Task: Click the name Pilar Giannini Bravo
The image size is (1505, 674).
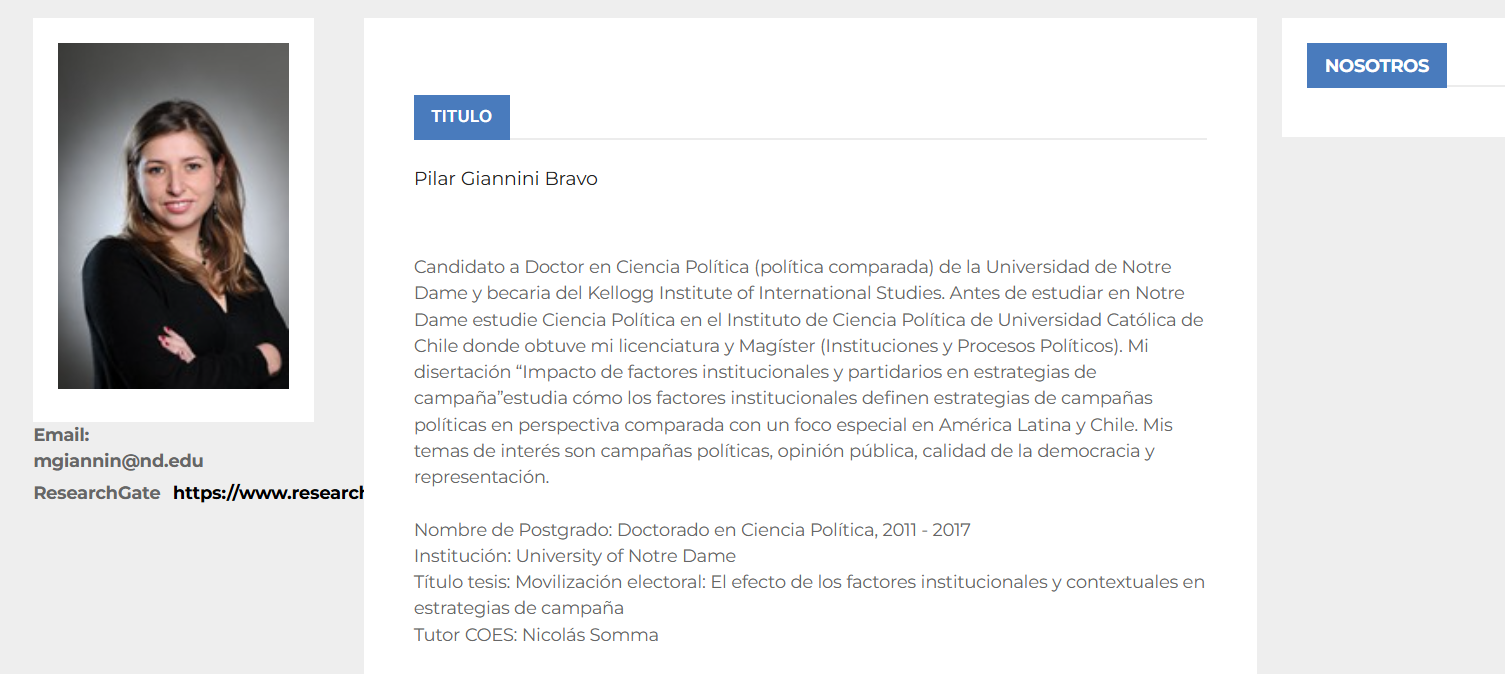Action: click(506, 179)
